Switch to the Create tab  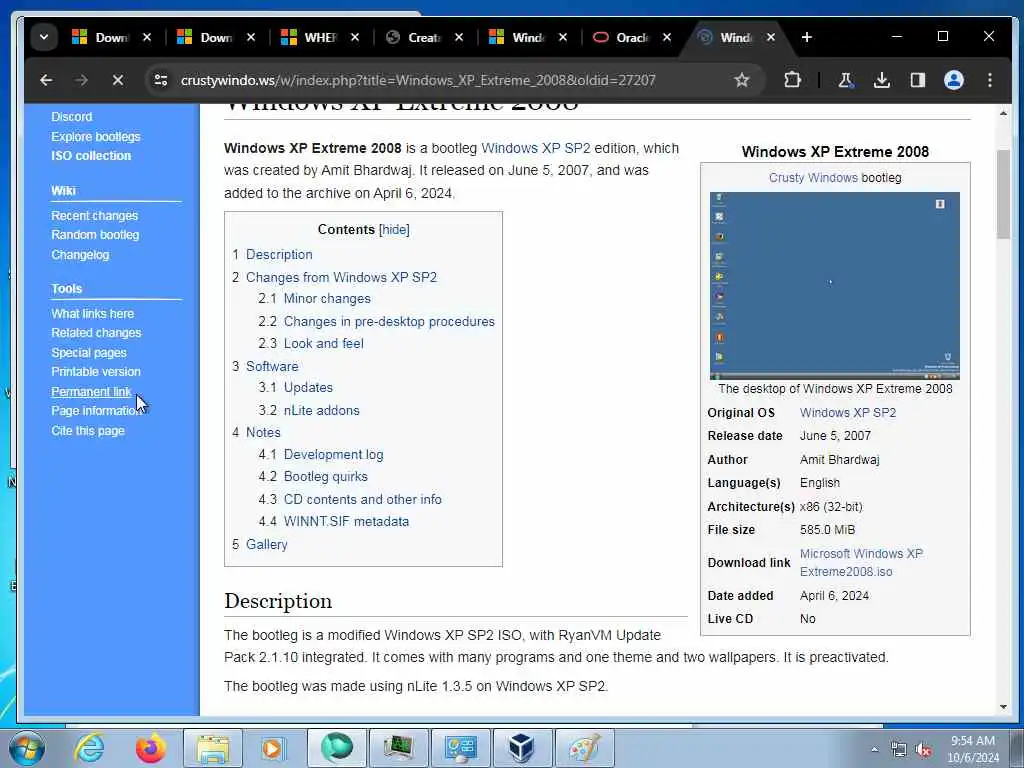pyautogui.click(x=413, y=37)
